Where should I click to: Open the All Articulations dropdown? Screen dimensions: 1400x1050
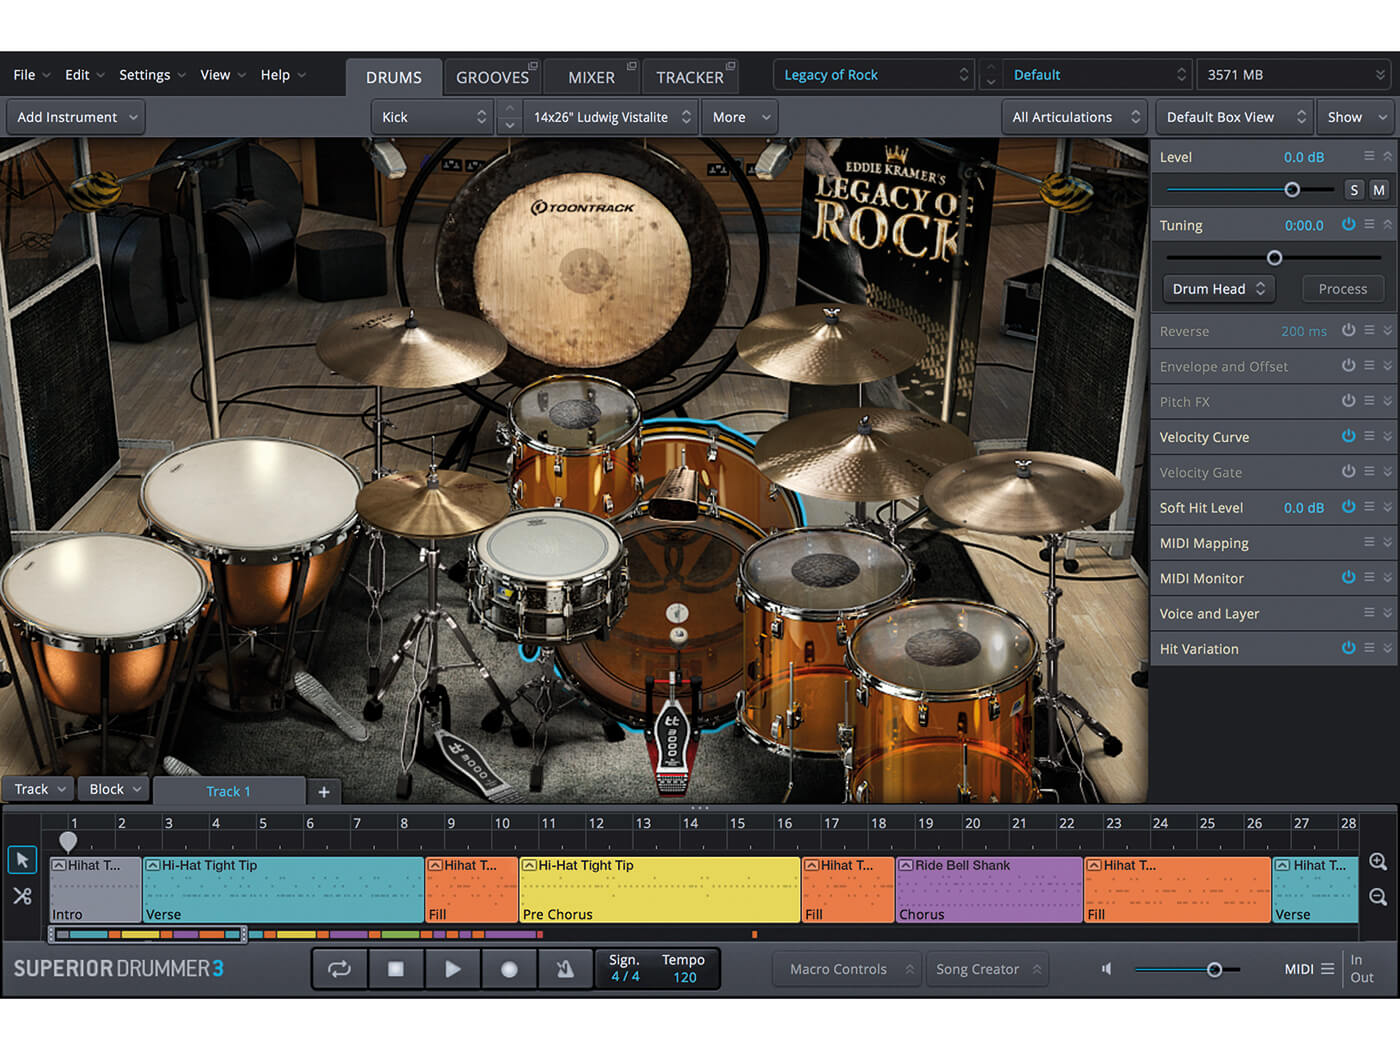tap(1074, 117)
